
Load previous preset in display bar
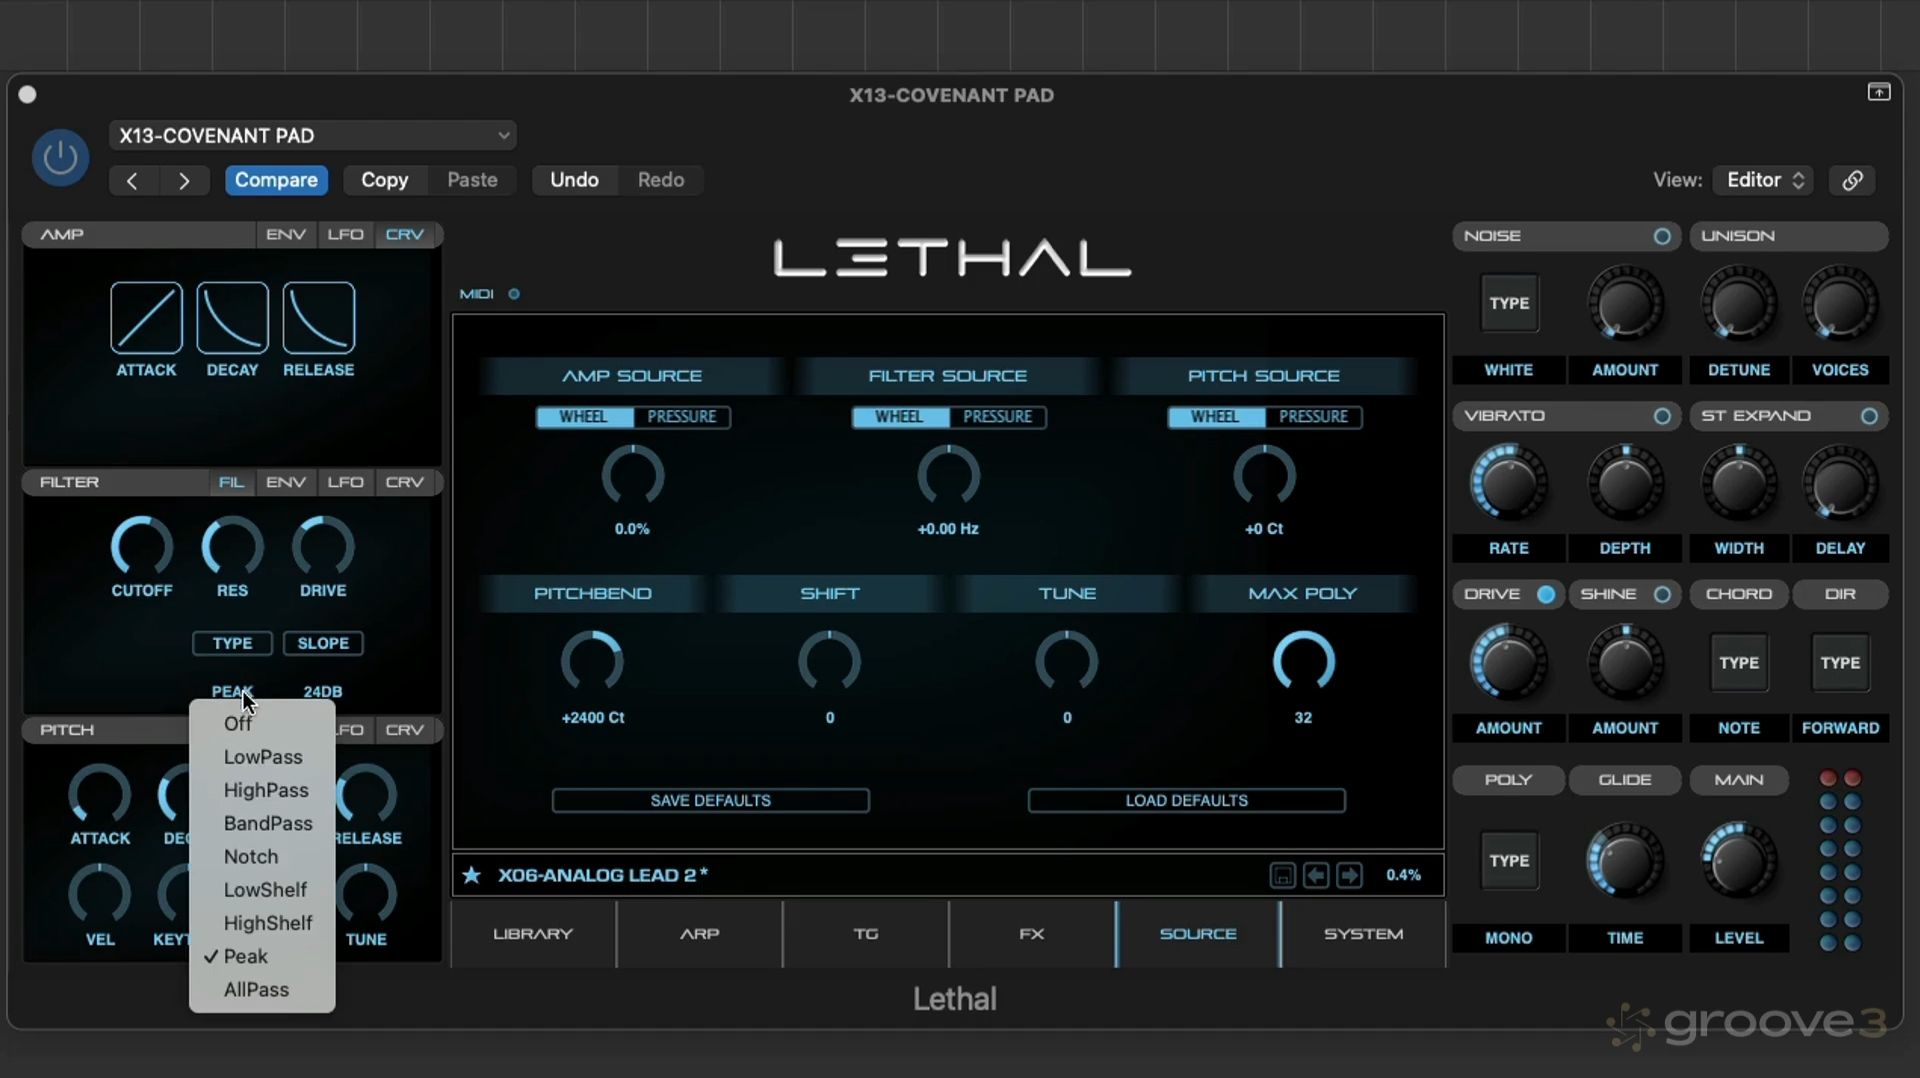click(1316, 875)
